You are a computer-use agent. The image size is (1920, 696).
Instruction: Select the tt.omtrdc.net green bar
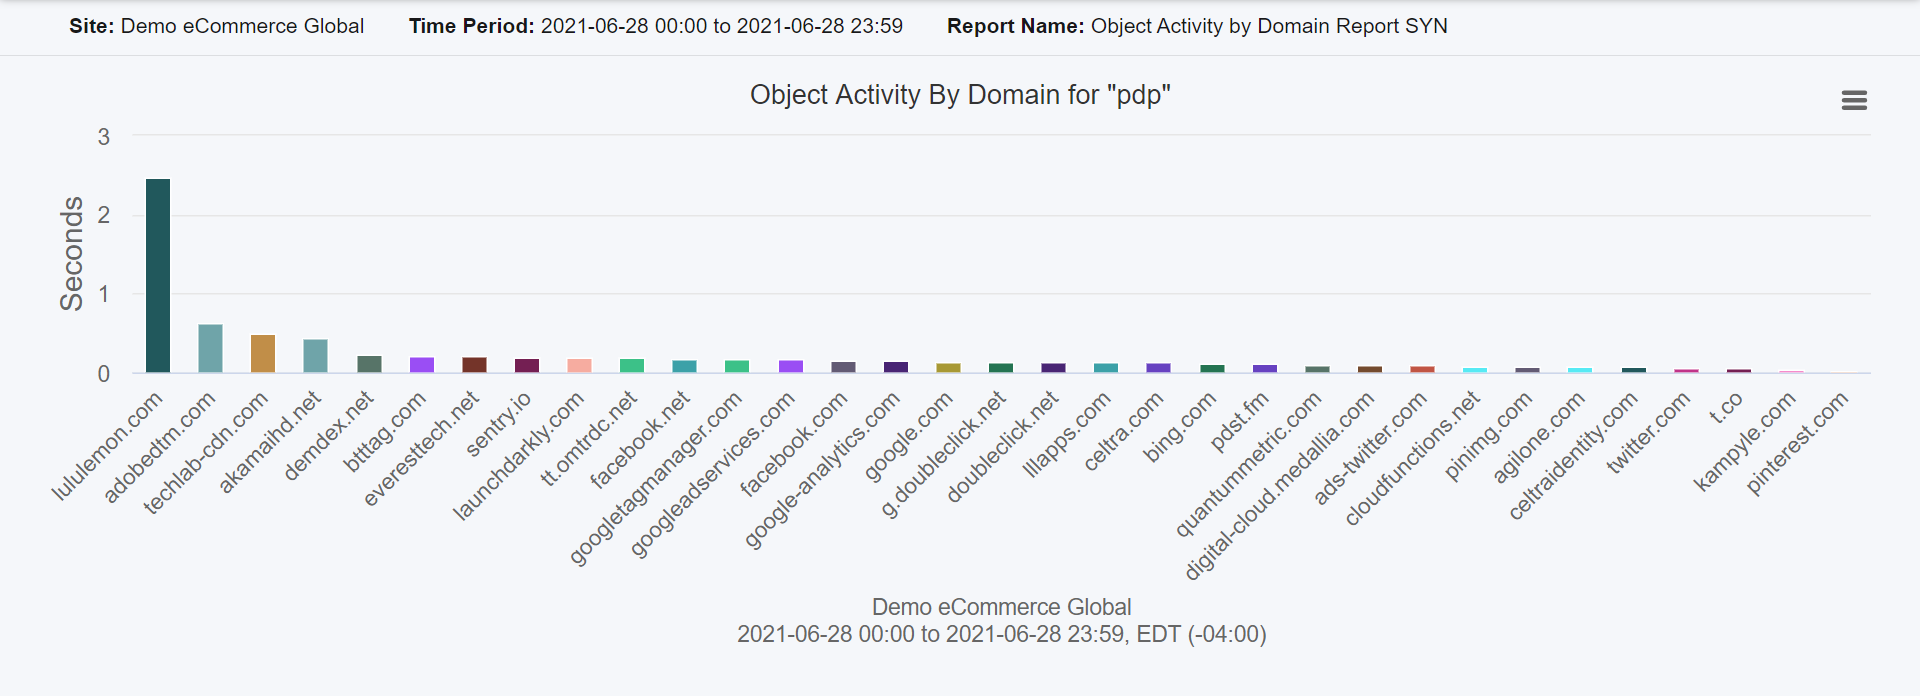(x=632, y=366)
